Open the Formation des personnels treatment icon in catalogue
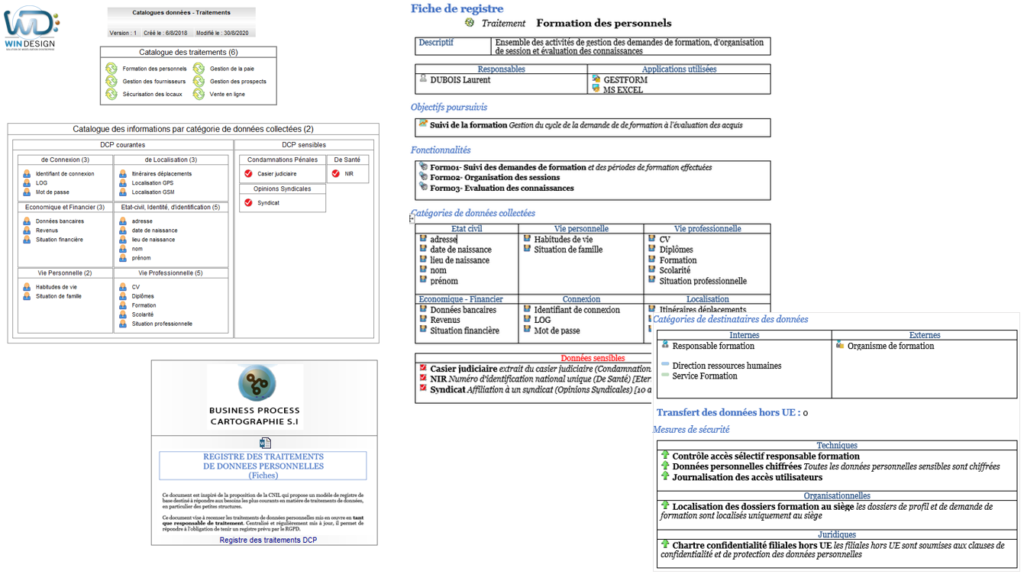 click(x=112, y=69)
